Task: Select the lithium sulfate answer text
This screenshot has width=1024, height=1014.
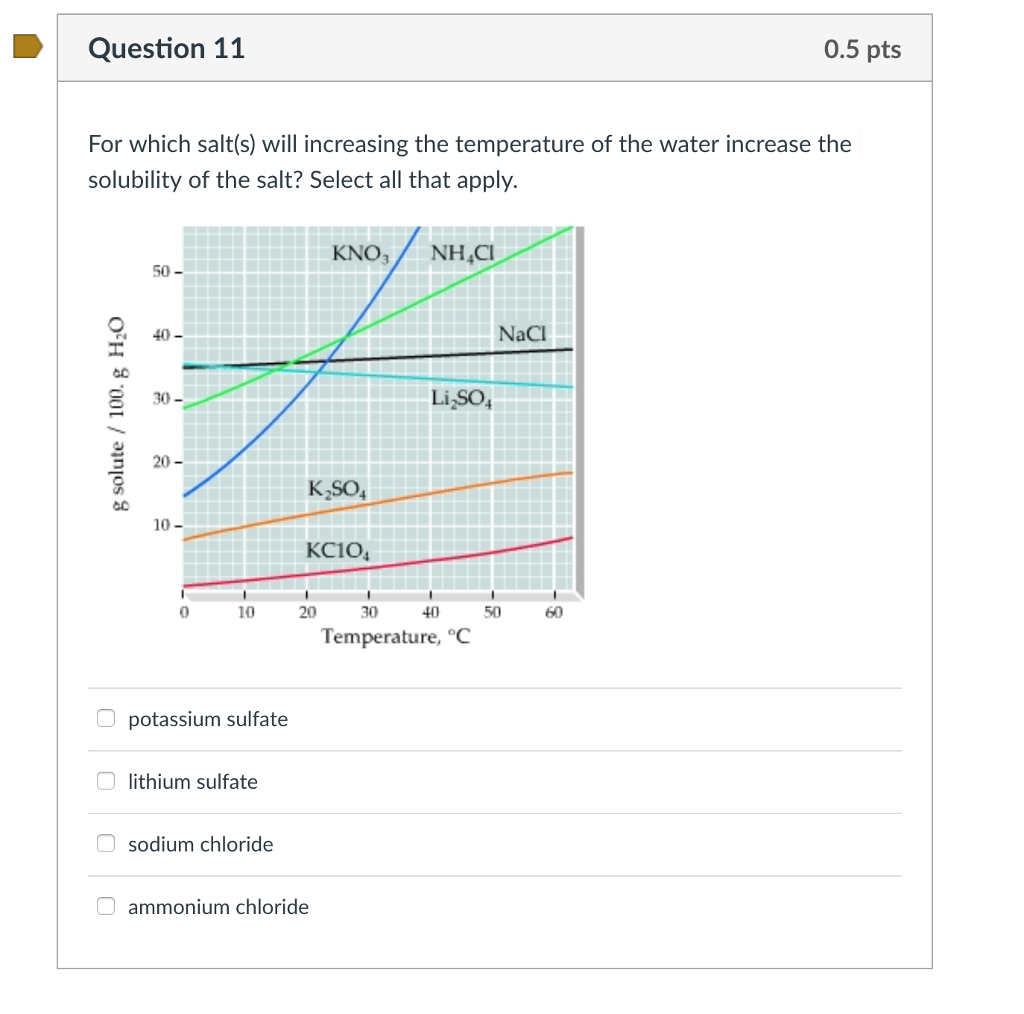Action: (x=192, y=782)
